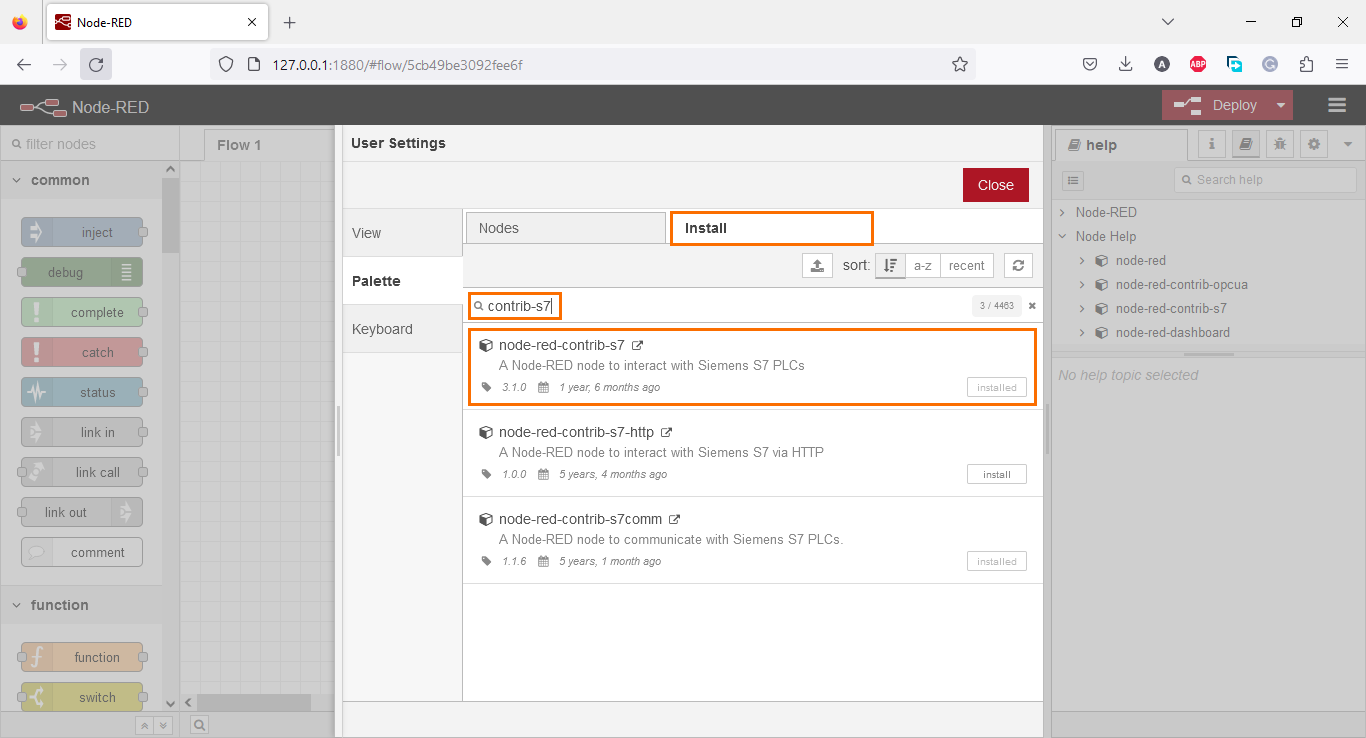Open the sidebar tabs dropdown arrow
This screenshot has width=1366, height=738.
pyautogui.click(x=1347, y=144)
